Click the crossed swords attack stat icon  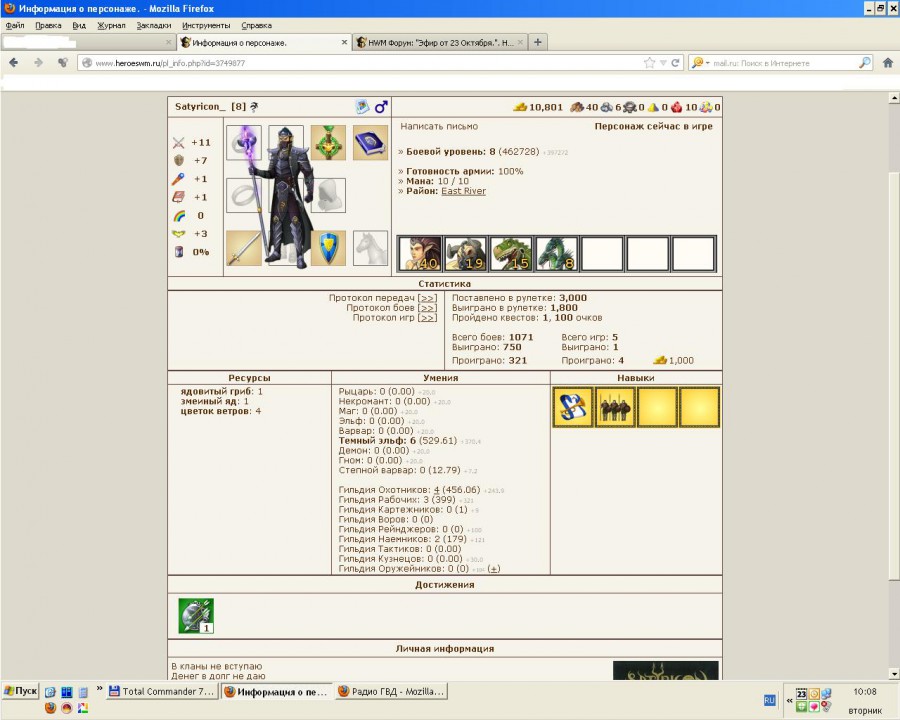[179, 142]
